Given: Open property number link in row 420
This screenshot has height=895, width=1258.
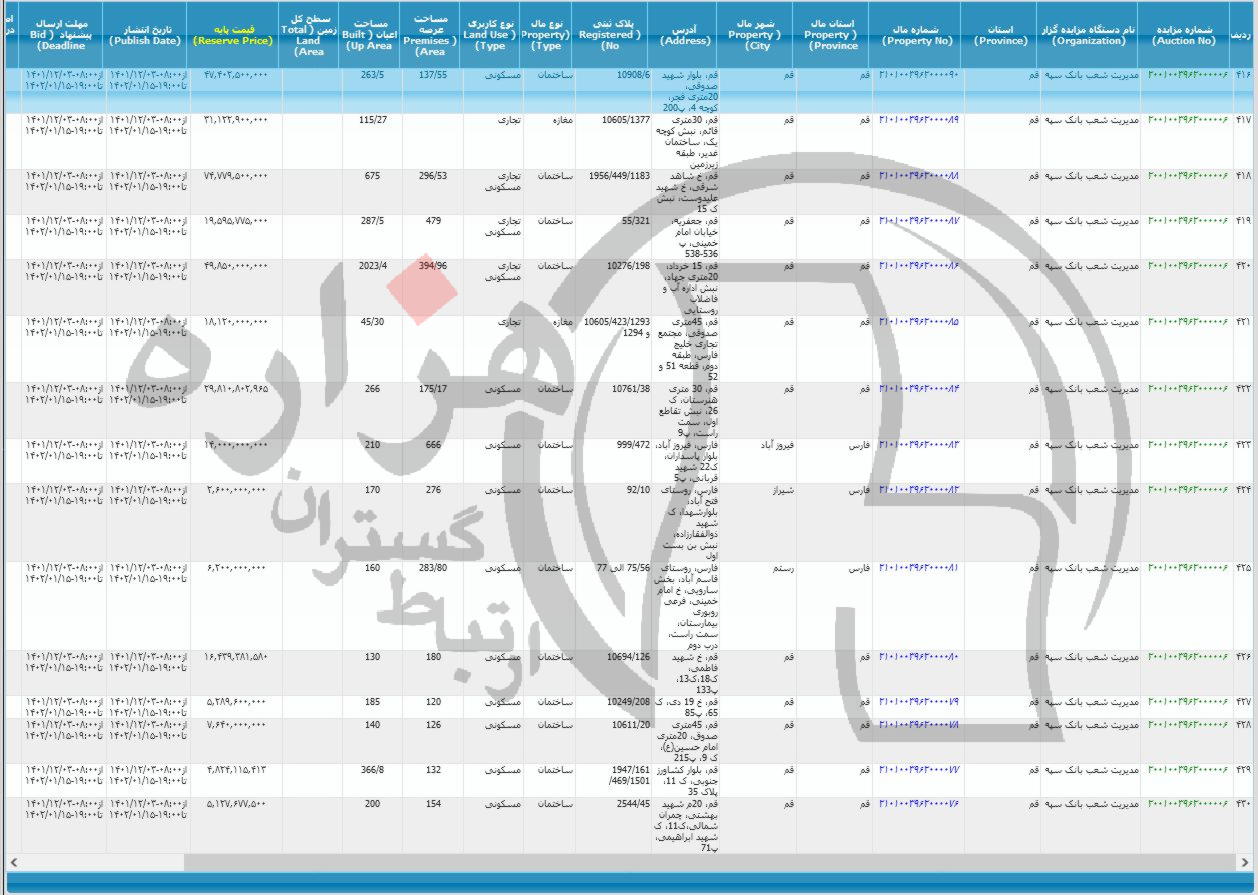Looking at the screenshot, I should (x=918, y=266).
